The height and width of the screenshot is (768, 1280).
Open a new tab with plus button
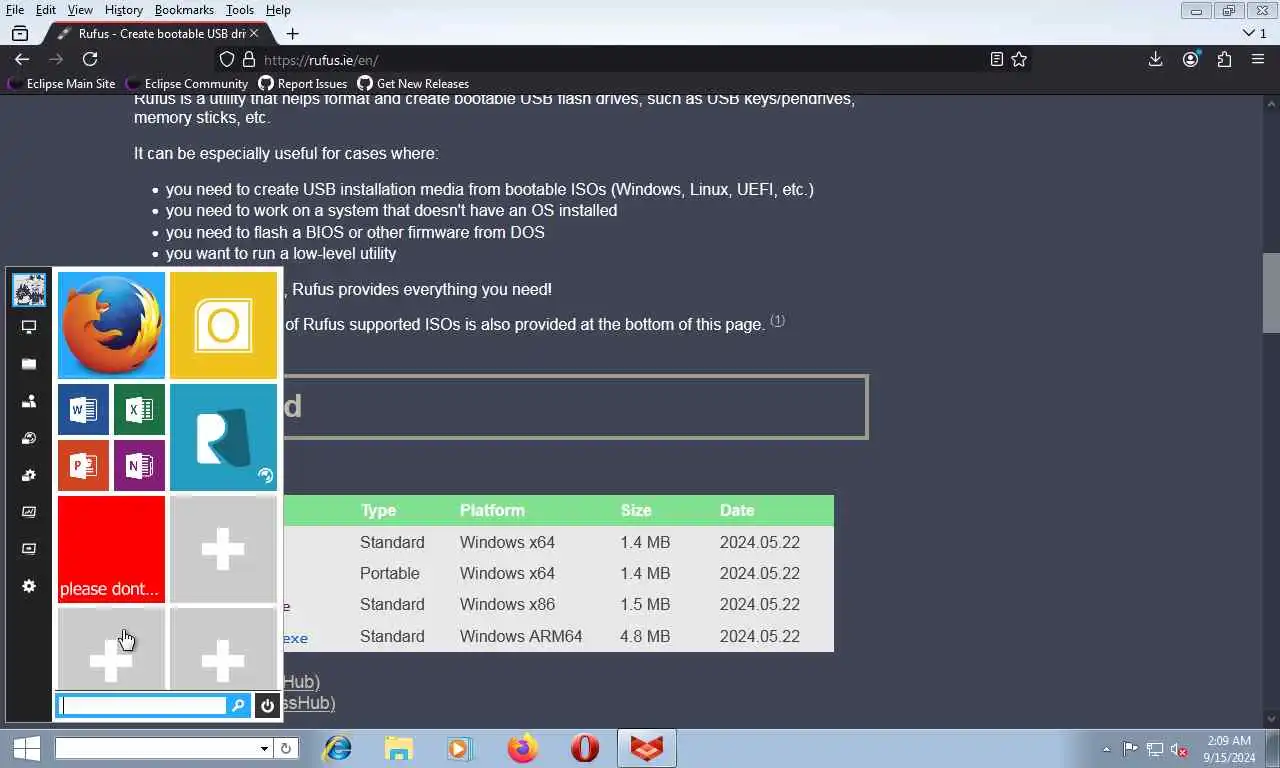[x=292, y=33]
